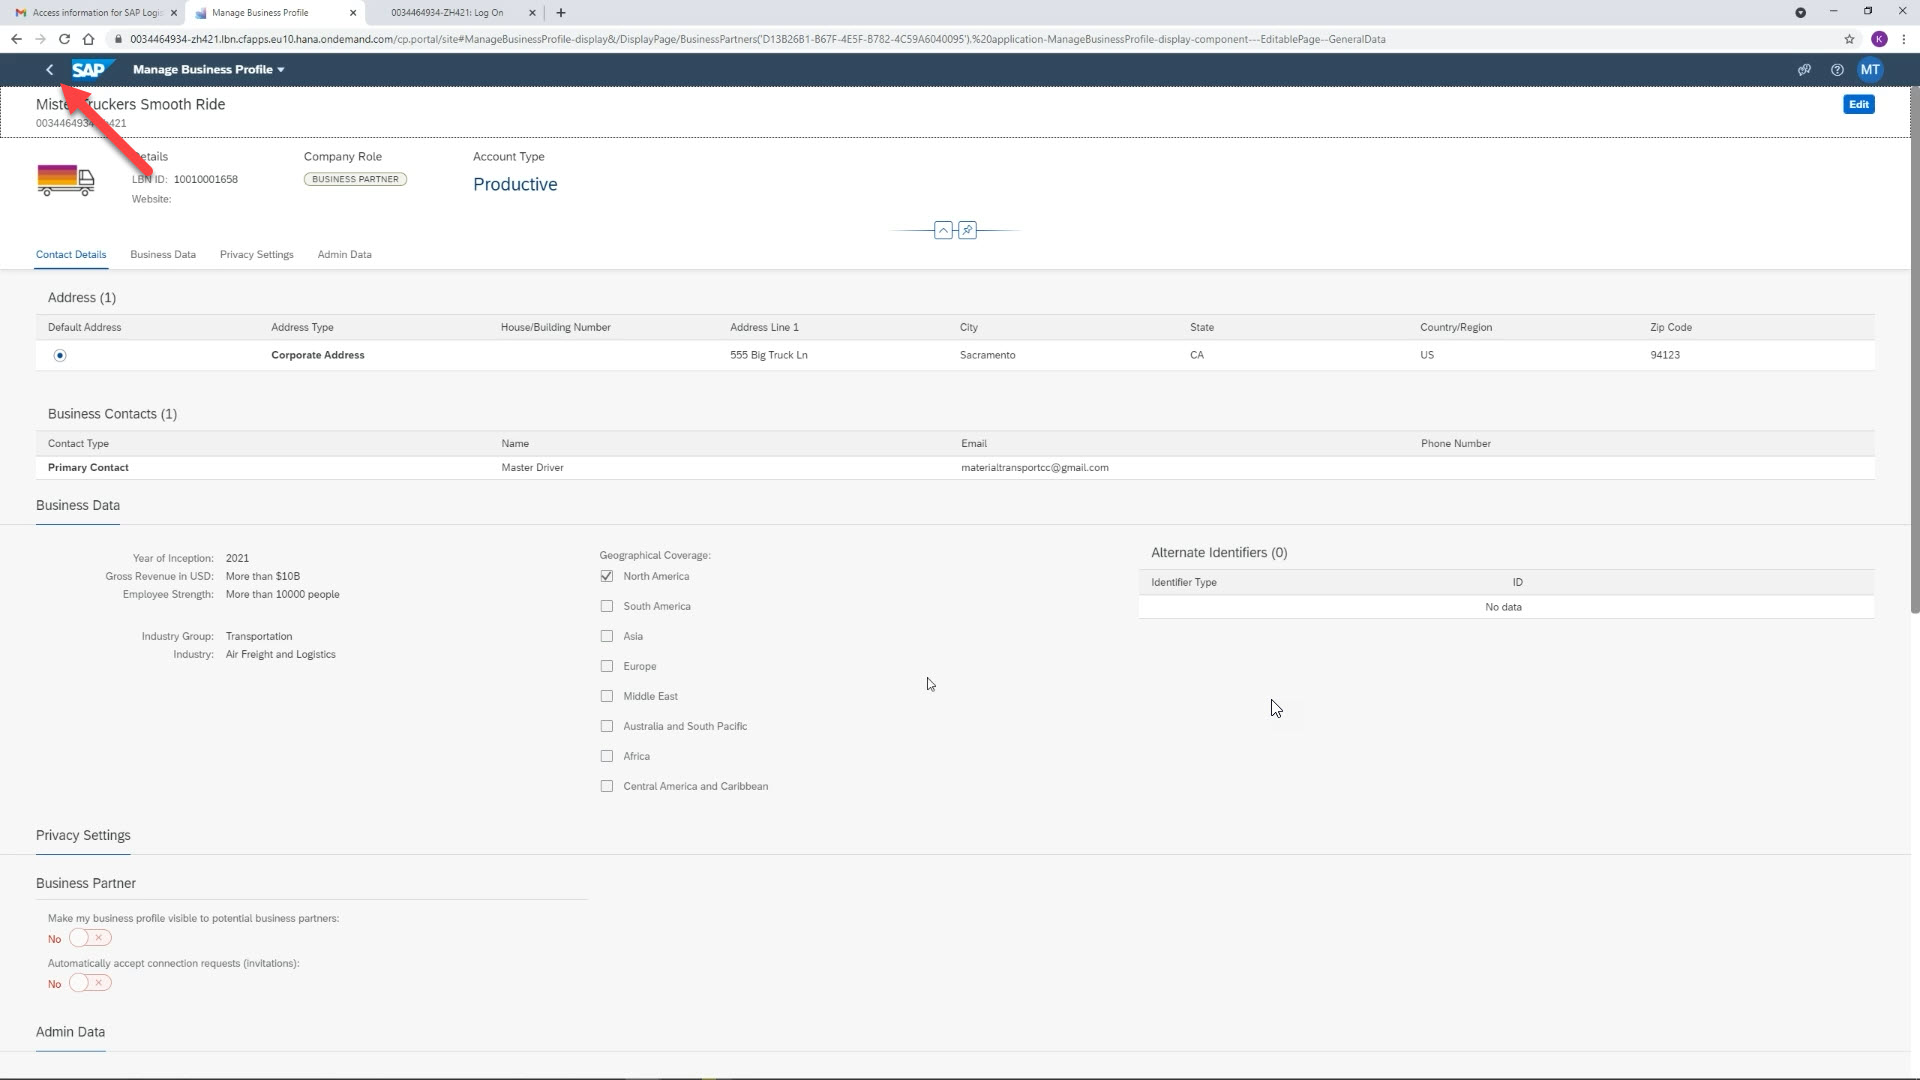Viewport: 1920px width, 1080px height.
Task: Pin the header with the pin button
Action: [967, 231]
